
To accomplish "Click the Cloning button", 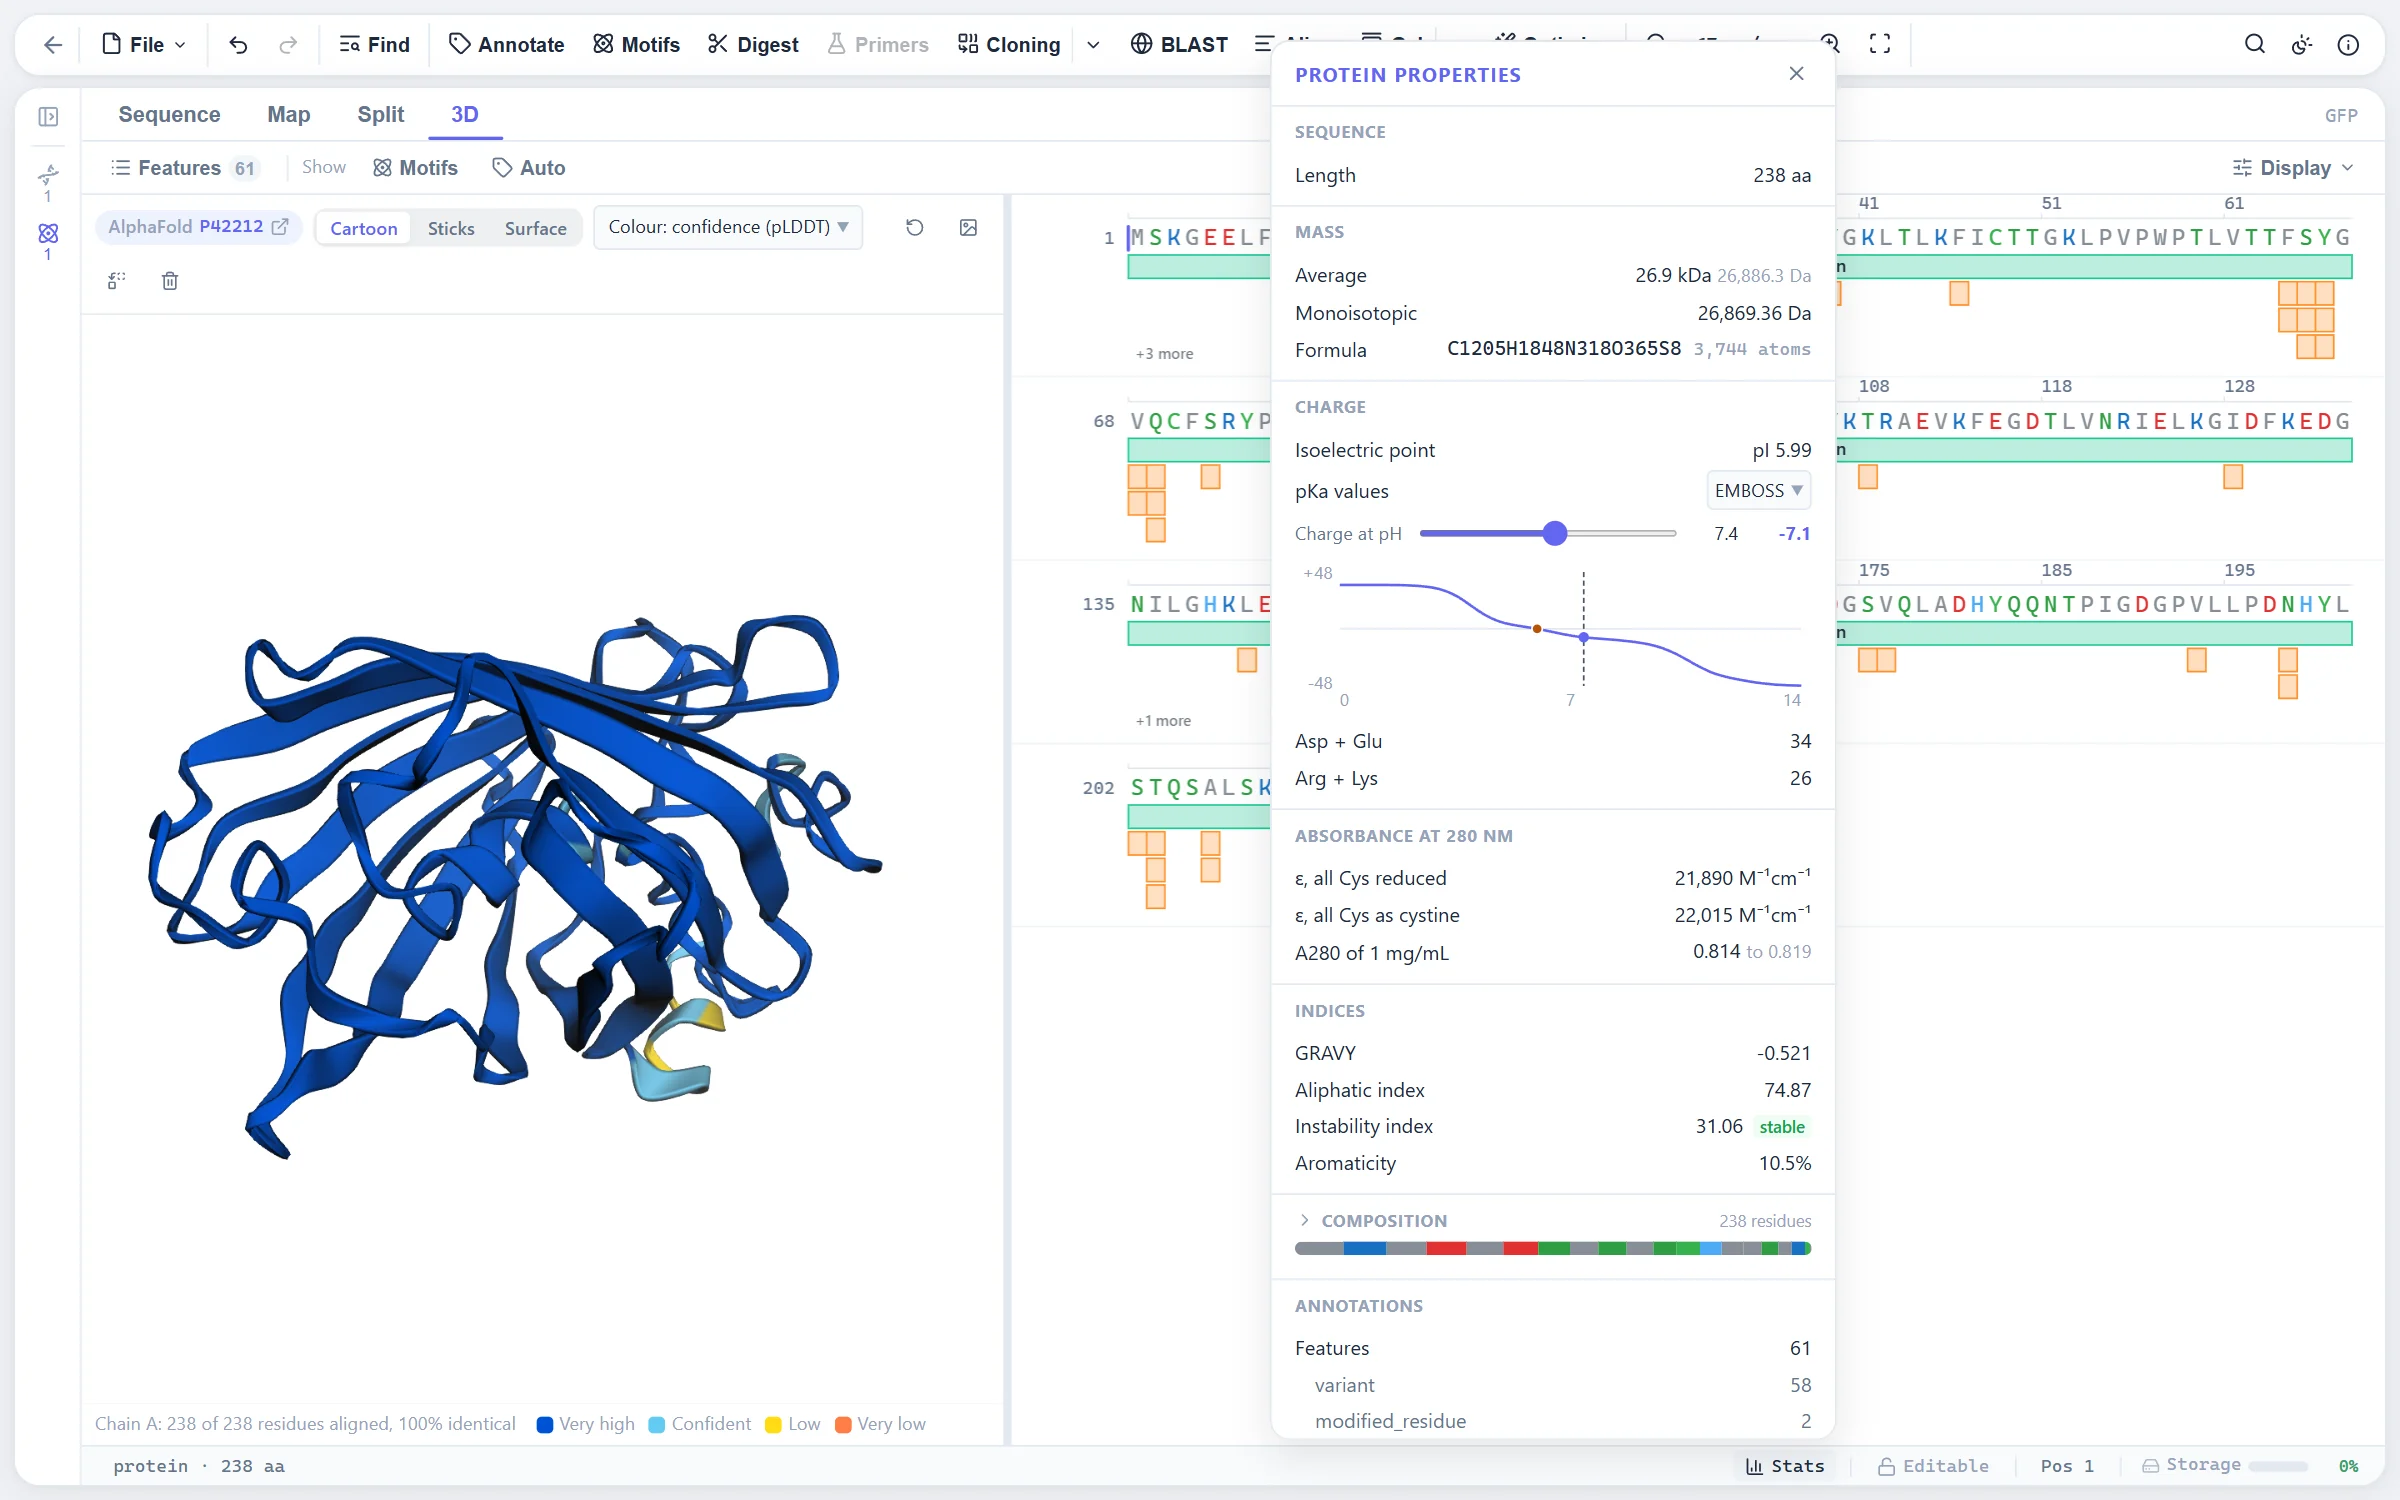I will [1009, 45].
